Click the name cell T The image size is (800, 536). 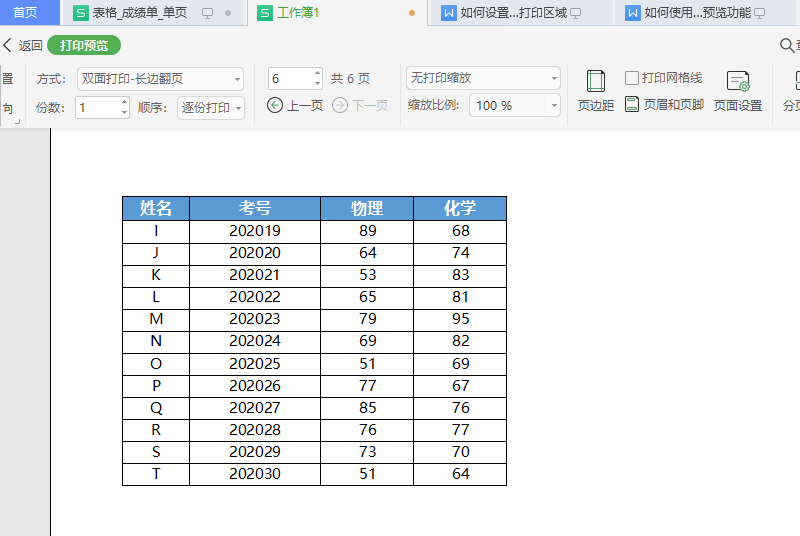156,474
